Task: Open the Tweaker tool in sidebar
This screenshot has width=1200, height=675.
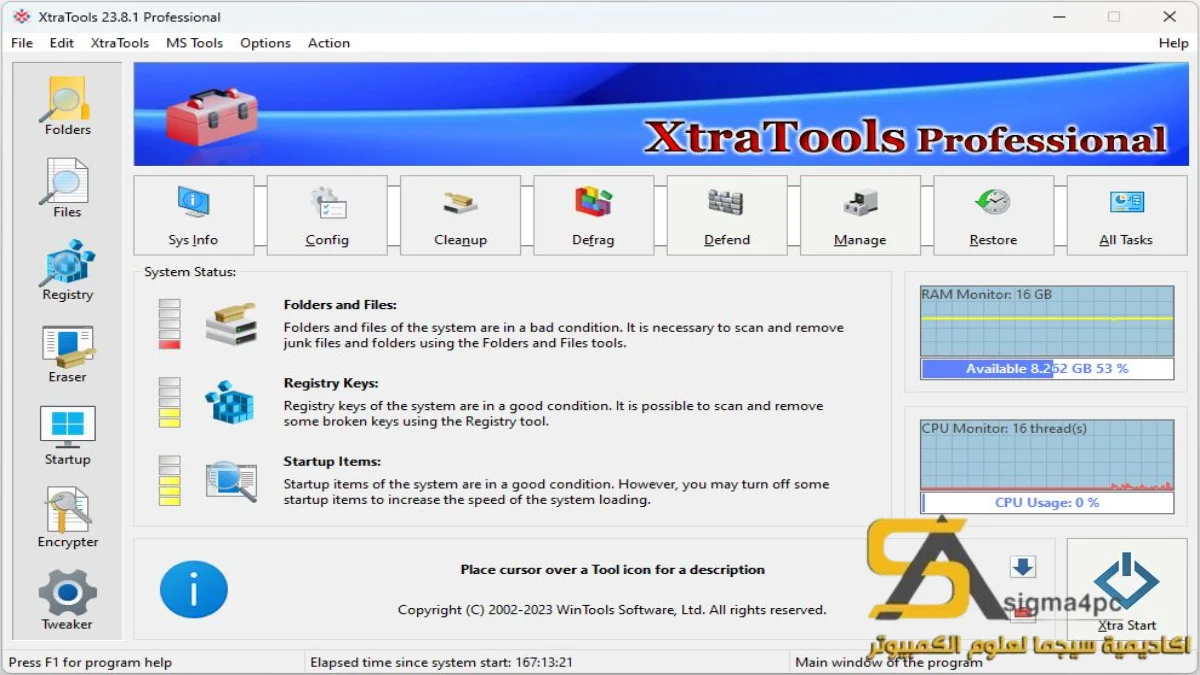Action: click(x=67, y=600)
